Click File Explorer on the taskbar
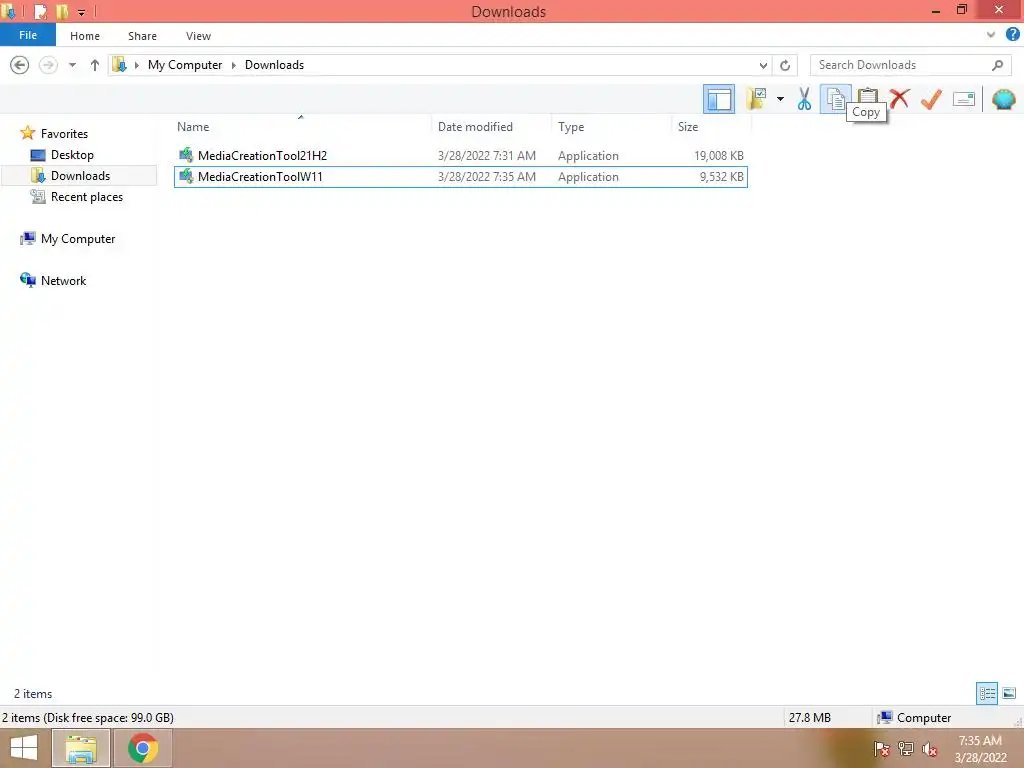The height and width of the screenshot is (768, 1024). (x=80, y=748)
